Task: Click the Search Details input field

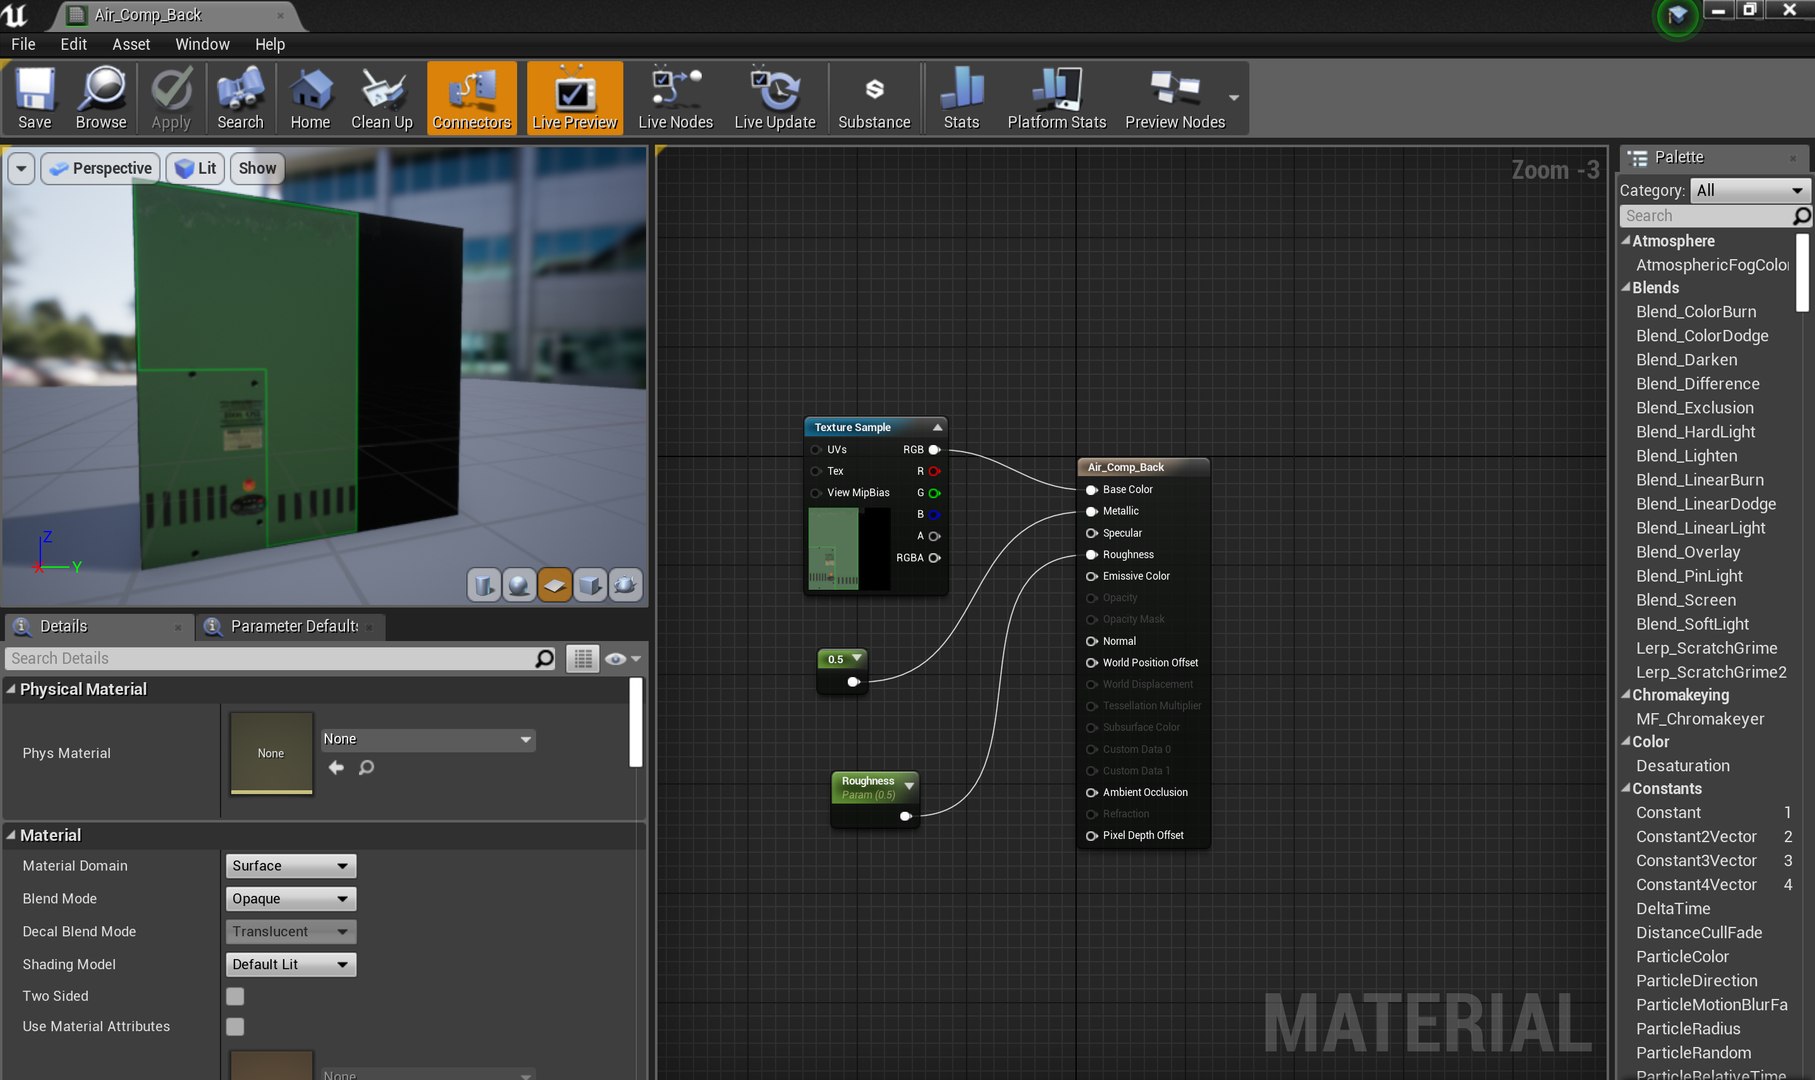Action: point(270,658)
